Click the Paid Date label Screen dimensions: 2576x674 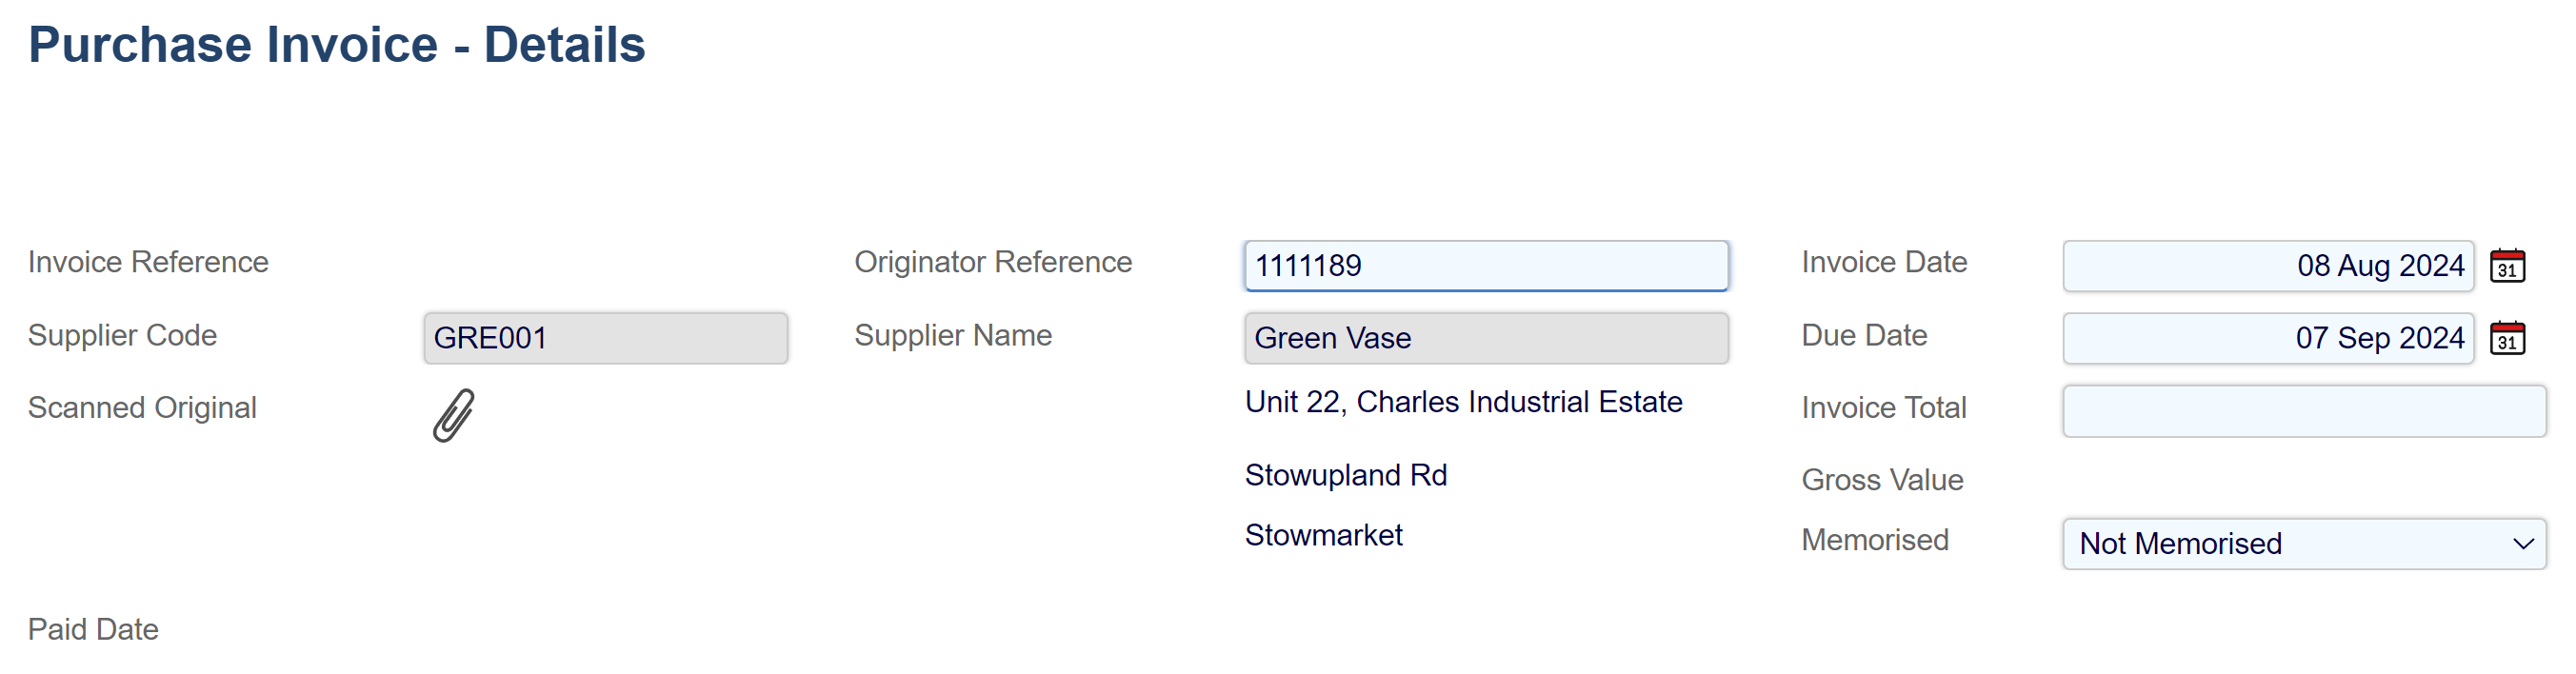(93, 629)
